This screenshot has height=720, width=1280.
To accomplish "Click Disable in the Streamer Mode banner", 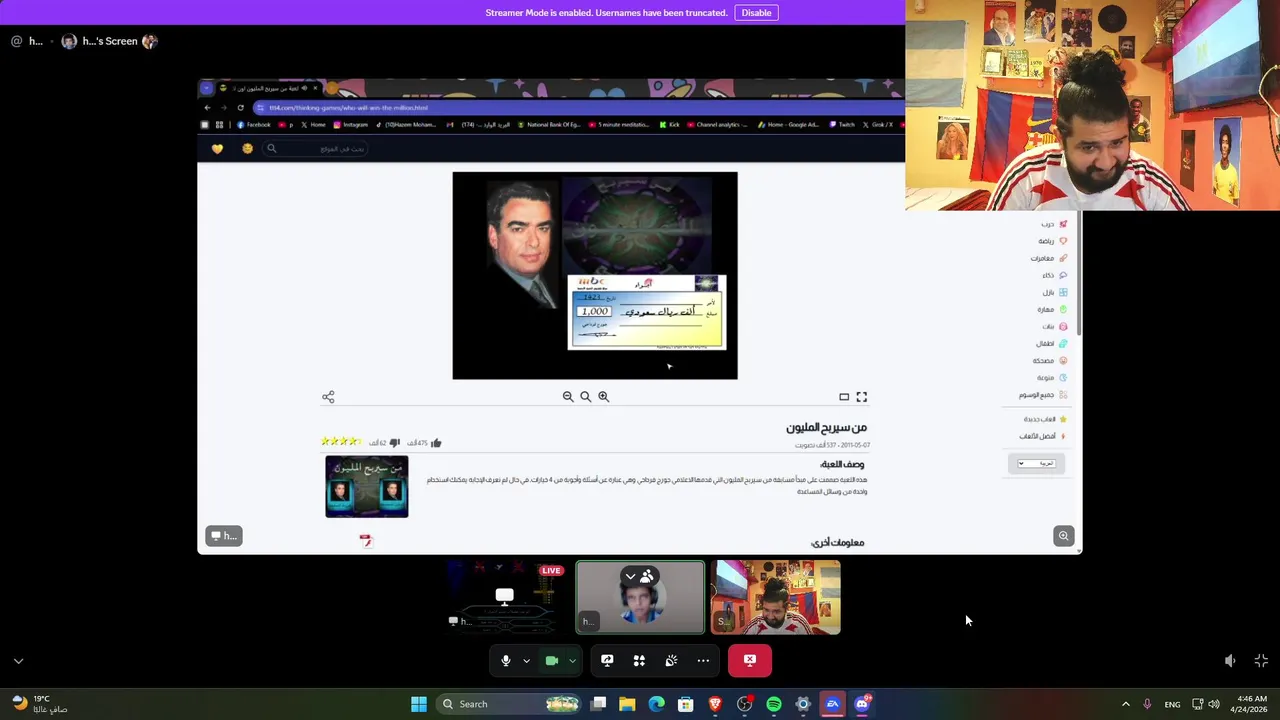I will (756, 13).
